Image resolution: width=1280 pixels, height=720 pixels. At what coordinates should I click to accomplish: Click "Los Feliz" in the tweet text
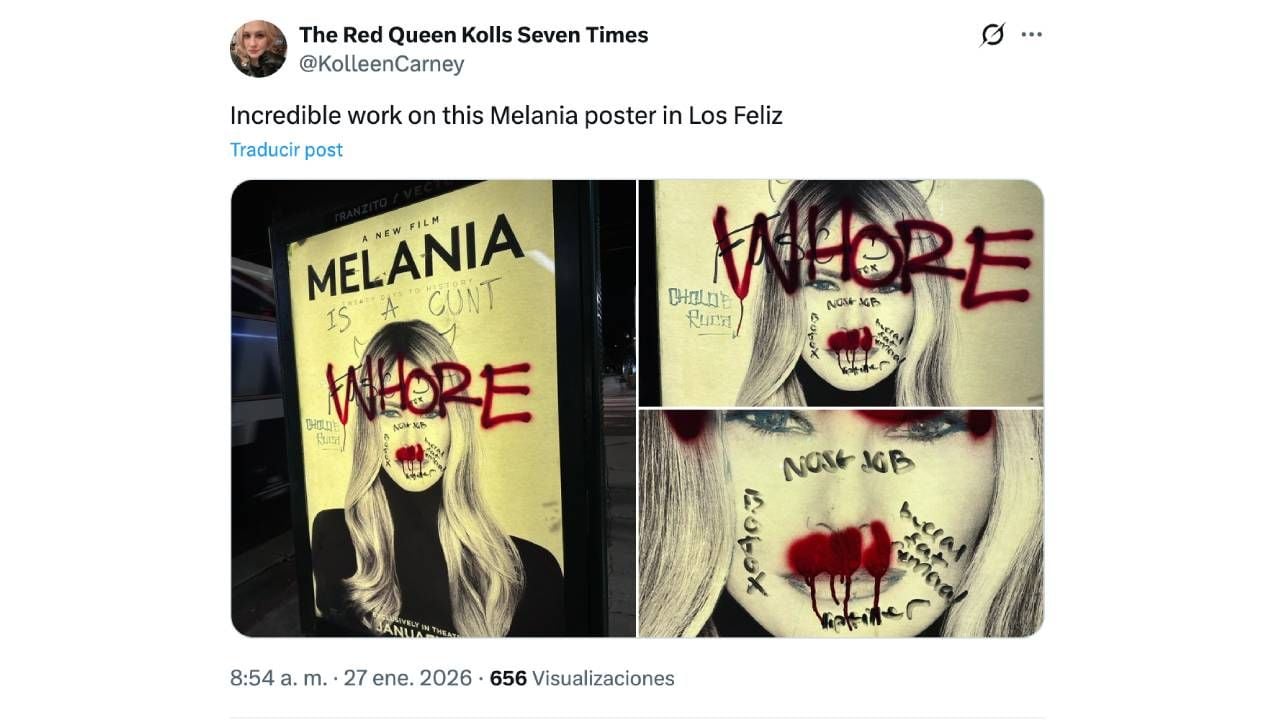(x=735, y=115)
